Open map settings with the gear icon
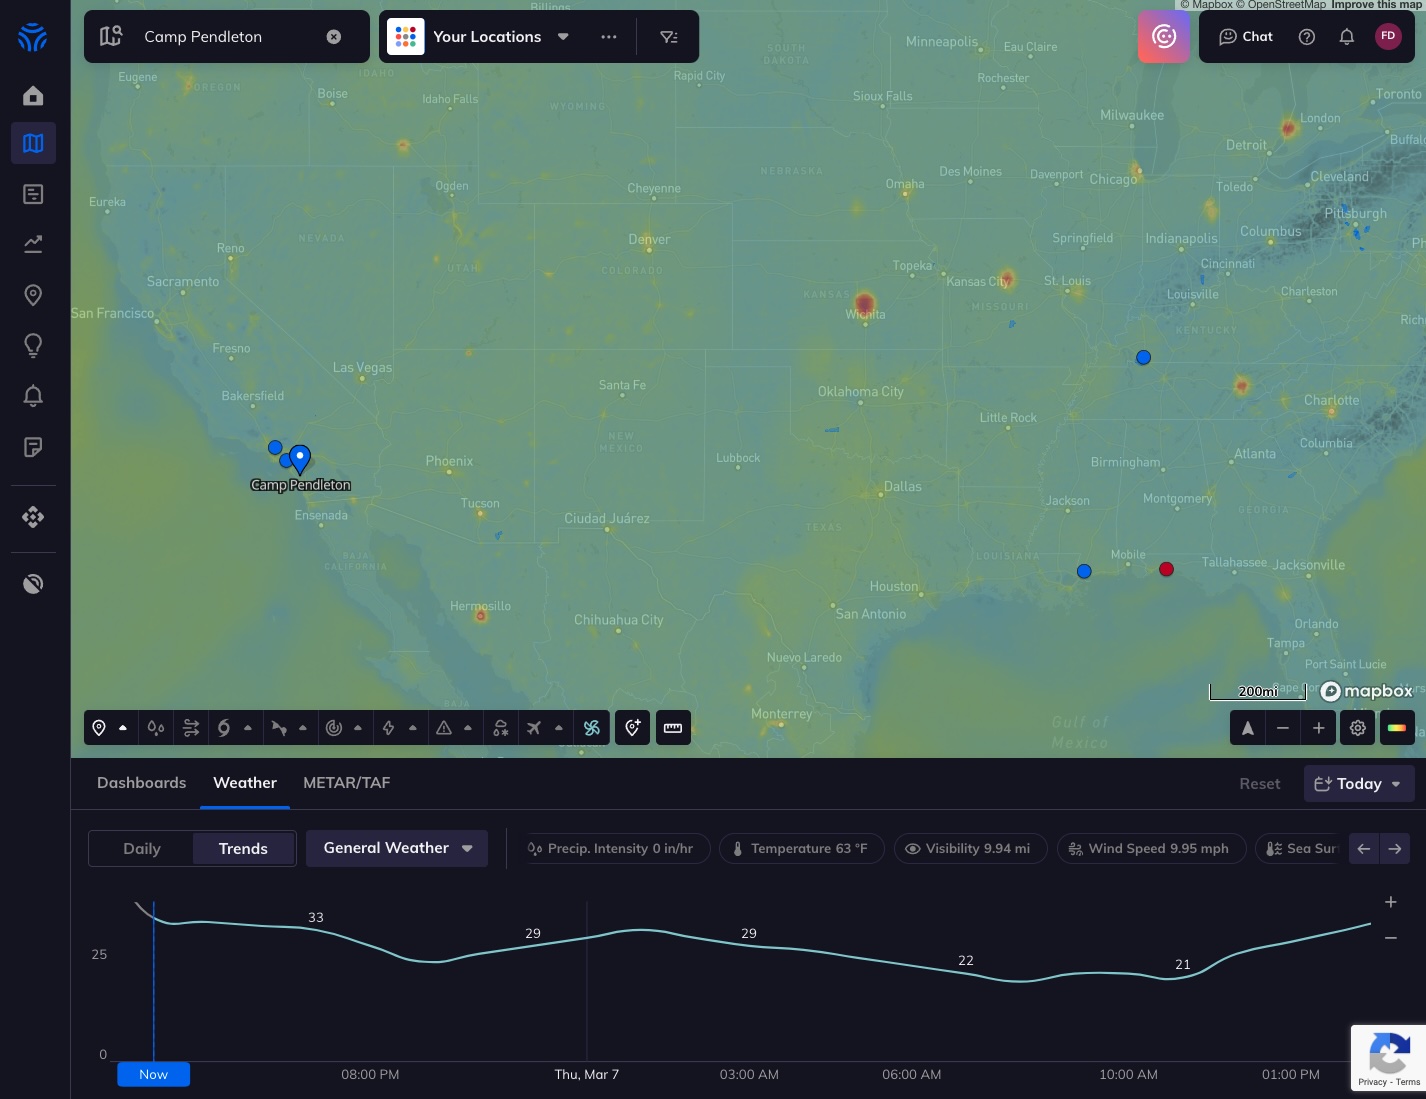Image resolution: width=1426 pixels, height=1099 pixels. [x=1357, y=727]
